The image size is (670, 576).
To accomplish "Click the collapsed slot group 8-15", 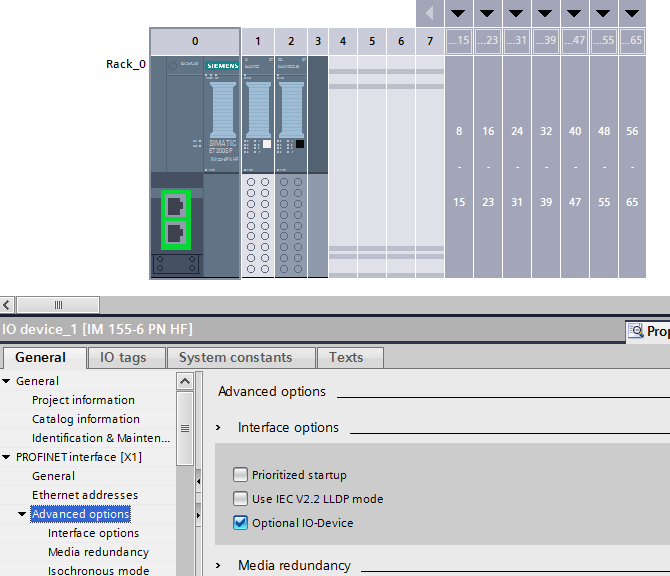I will click(459, 167).
